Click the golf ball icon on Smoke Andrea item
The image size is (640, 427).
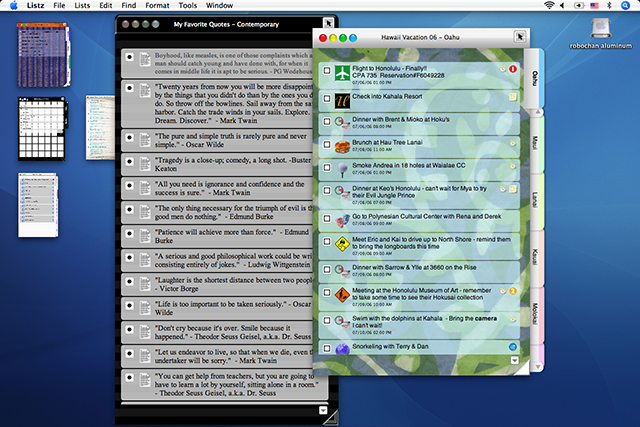(342, 169)
